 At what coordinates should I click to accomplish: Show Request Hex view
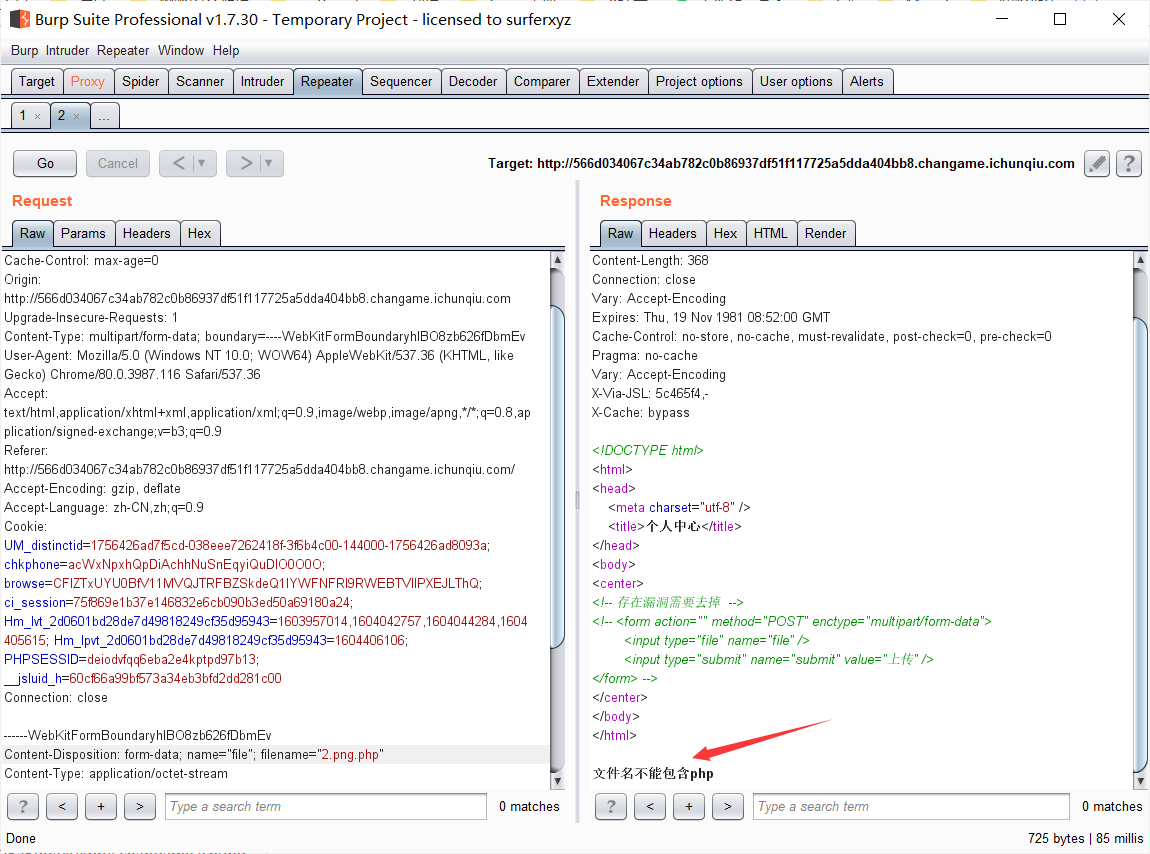[199, 233]
